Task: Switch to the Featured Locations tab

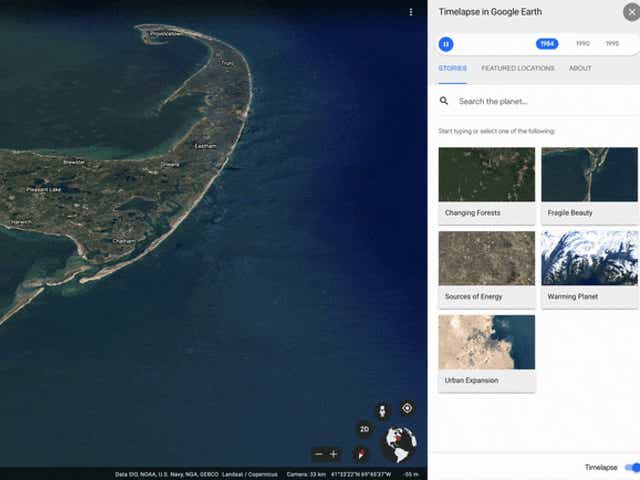Action: [518, 68]
